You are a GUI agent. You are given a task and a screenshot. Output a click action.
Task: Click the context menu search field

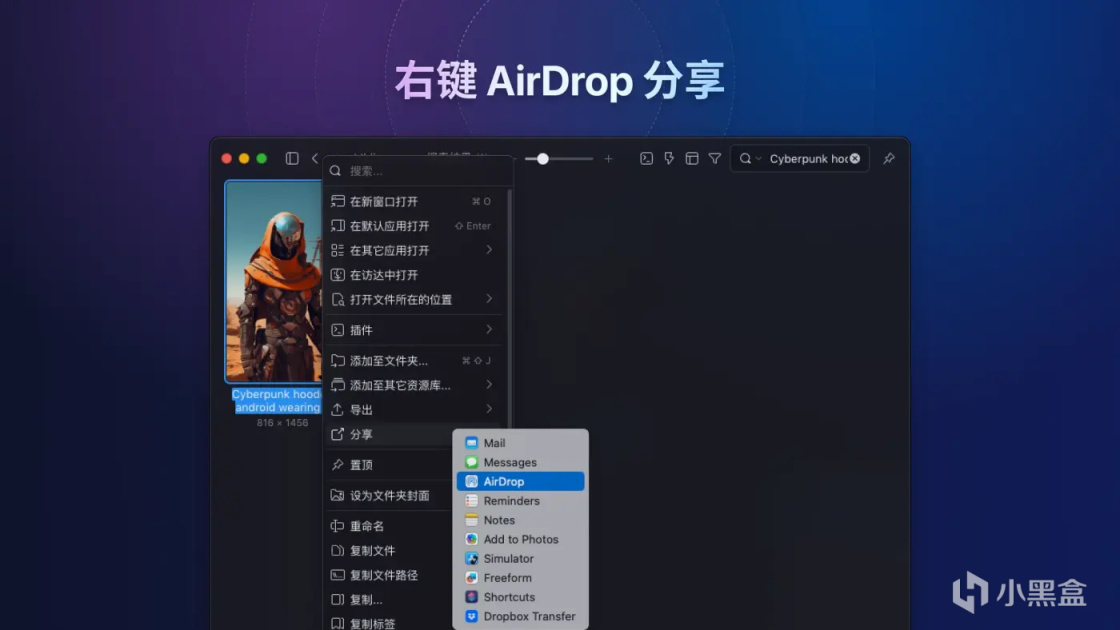pyautogui.click(x=418, y=171)
